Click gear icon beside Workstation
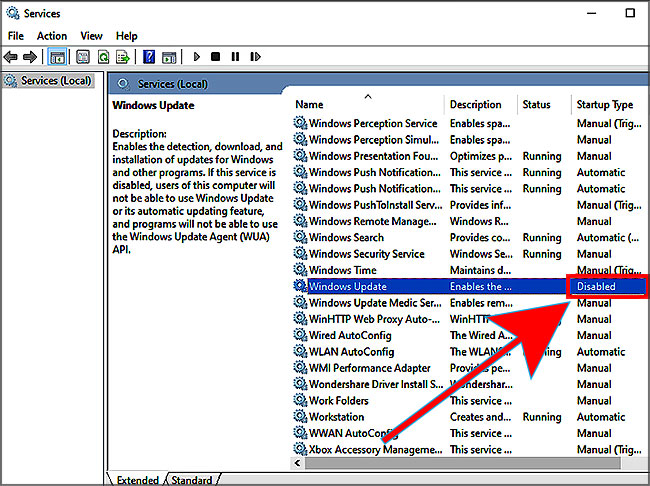 pos(300,417)
